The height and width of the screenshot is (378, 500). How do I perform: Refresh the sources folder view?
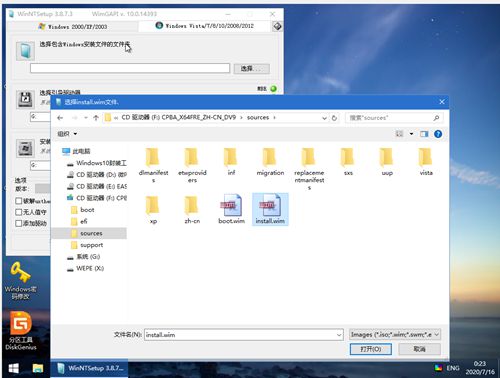click(x=334, y=118)
